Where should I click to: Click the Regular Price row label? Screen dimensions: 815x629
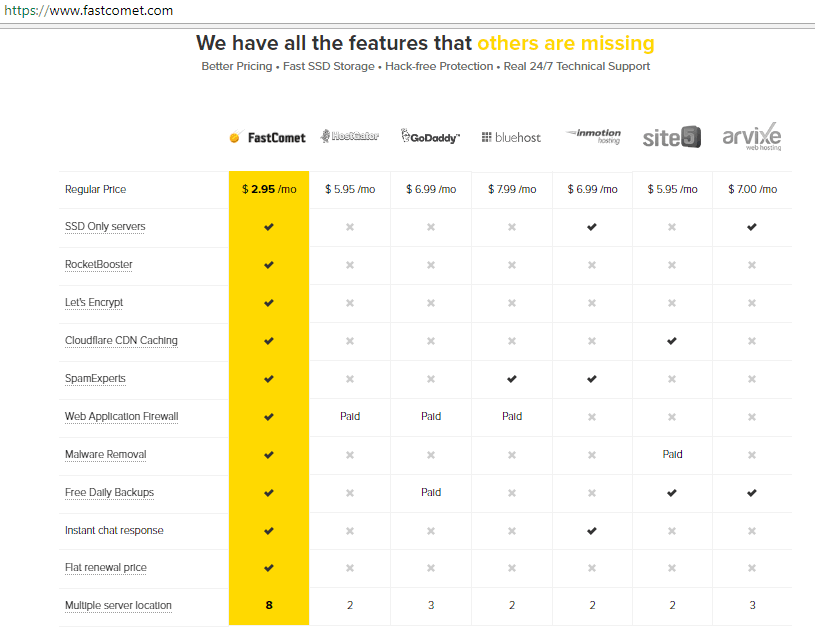96,189
